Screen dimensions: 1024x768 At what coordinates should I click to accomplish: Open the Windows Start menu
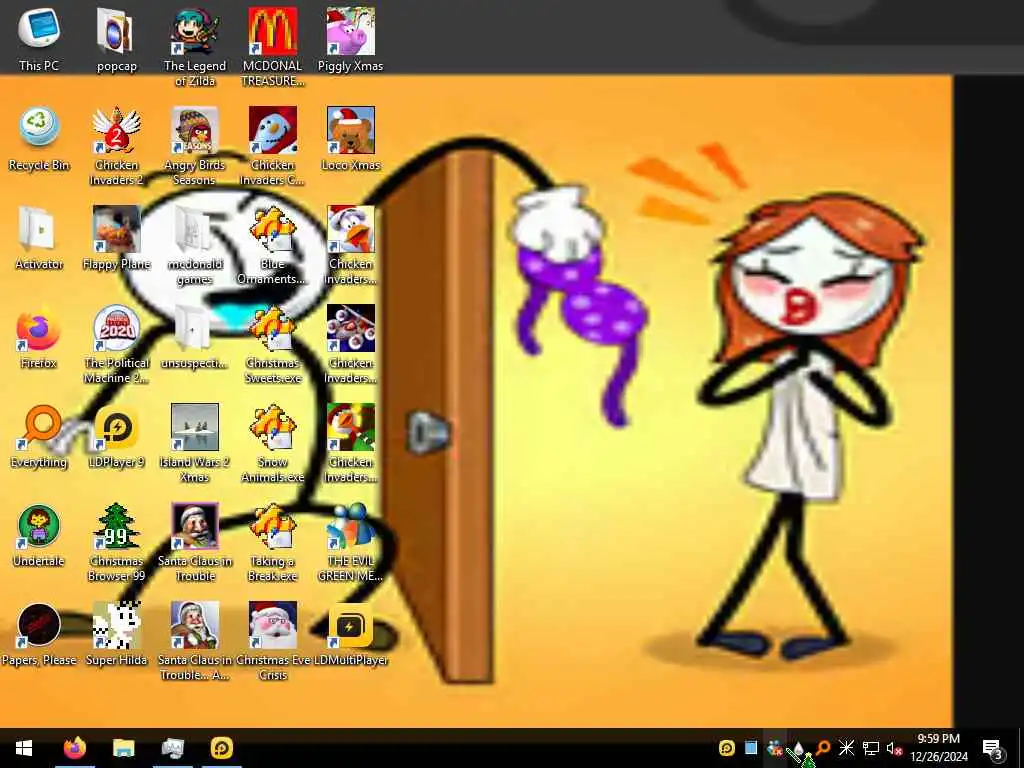pyautogui.click(x=24, y=748)
